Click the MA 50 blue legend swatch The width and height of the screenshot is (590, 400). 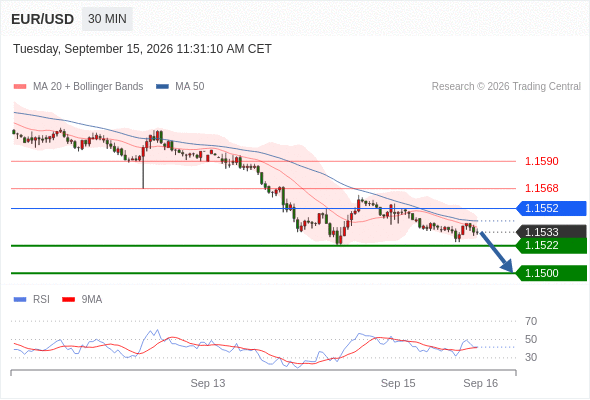pyautogui.click(x=162, y=87)
